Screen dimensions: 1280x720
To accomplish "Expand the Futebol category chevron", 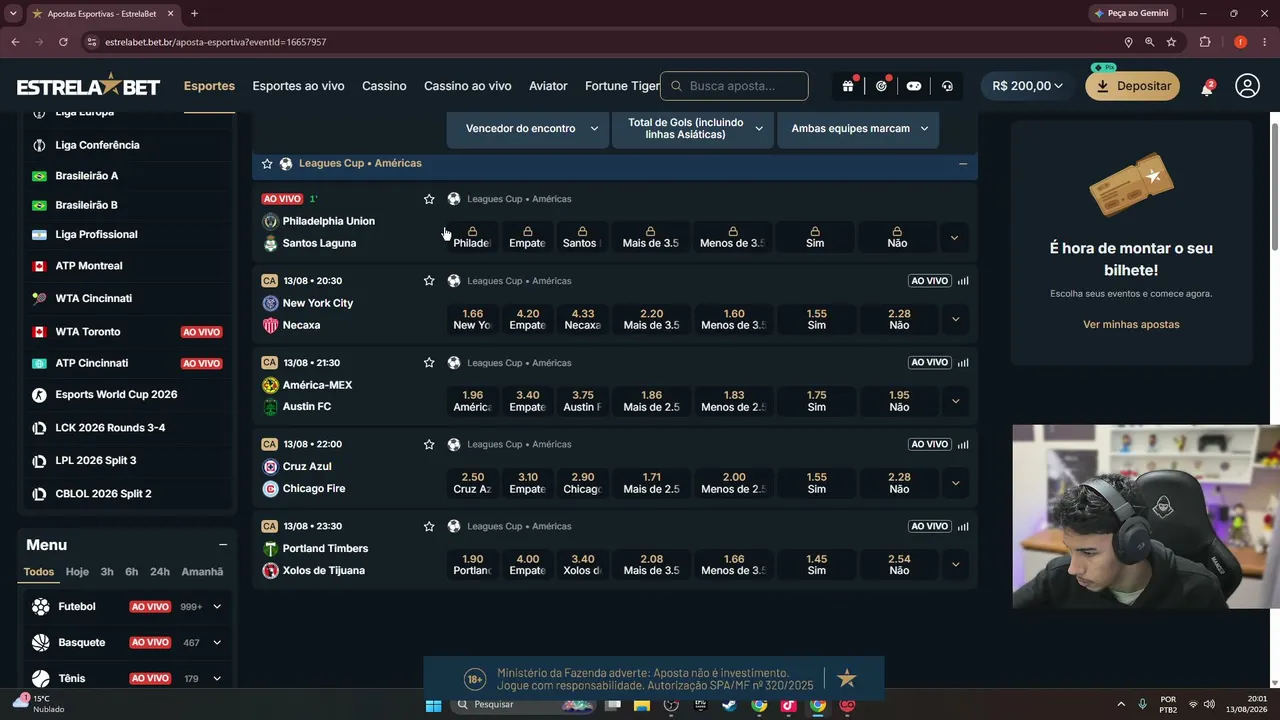I will pyautogui.click(x=217, y=607).
